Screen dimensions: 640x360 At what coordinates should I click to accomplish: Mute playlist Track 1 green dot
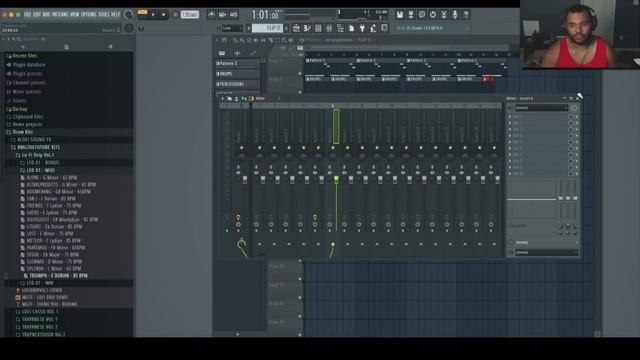(300, 74)
